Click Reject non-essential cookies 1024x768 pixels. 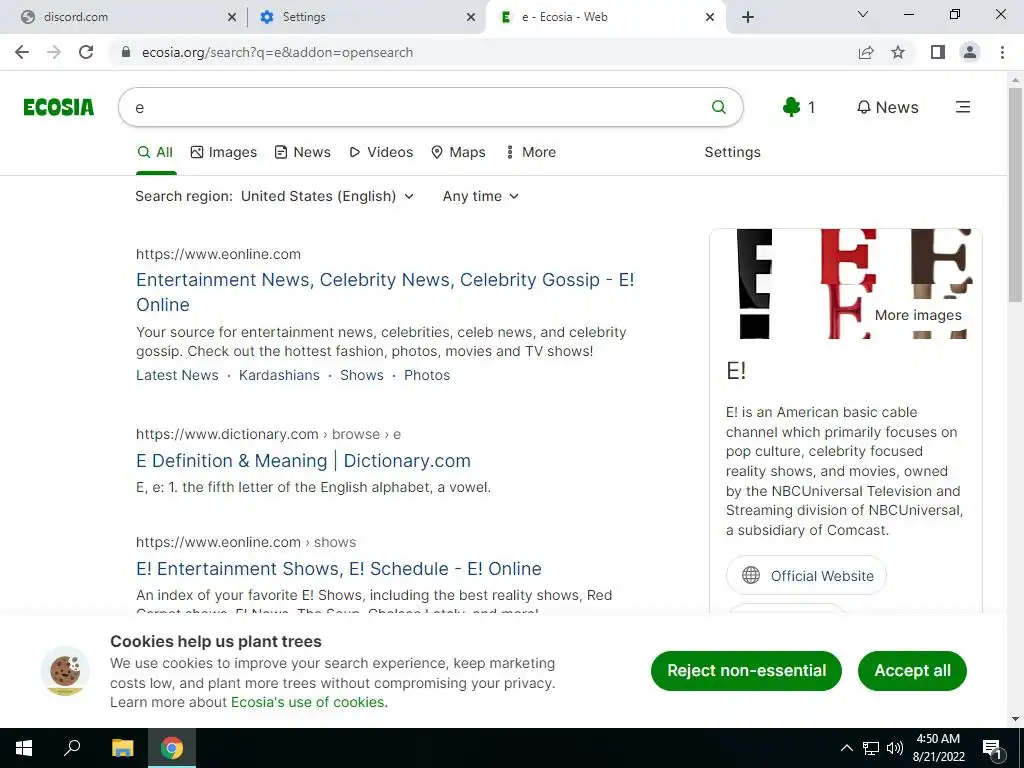746,671
